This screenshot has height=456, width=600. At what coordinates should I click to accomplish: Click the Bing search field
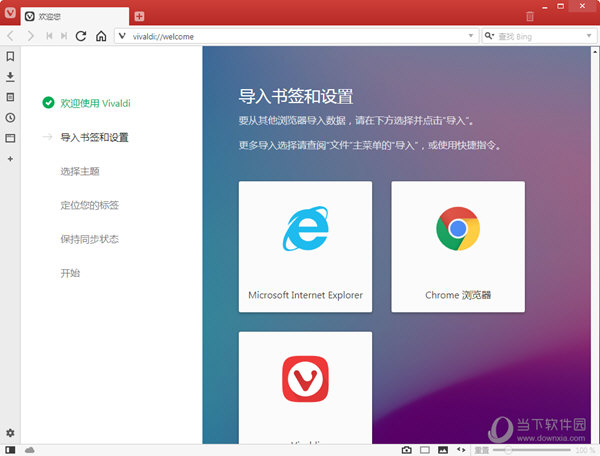pyautogui.click(x=540, y=36)
